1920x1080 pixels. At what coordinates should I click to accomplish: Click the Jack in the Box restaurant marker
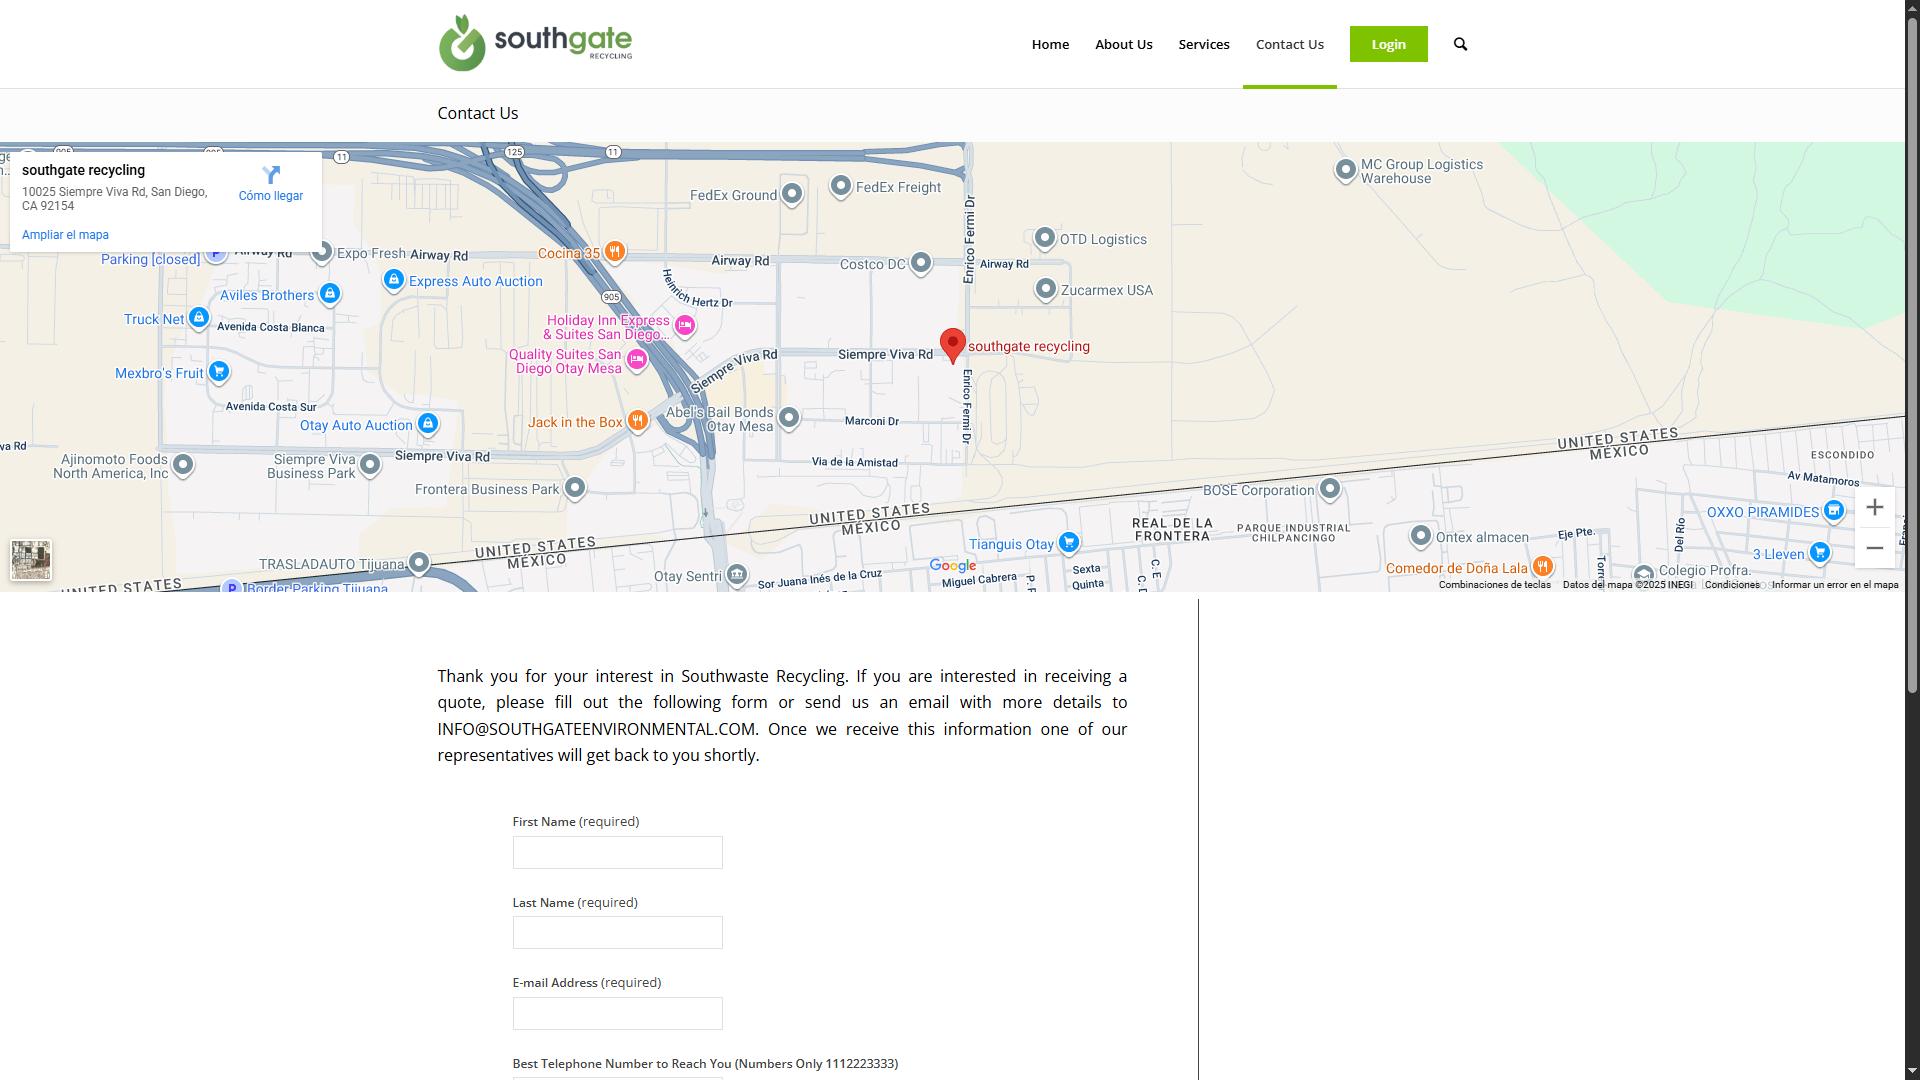tap(637, 420)
